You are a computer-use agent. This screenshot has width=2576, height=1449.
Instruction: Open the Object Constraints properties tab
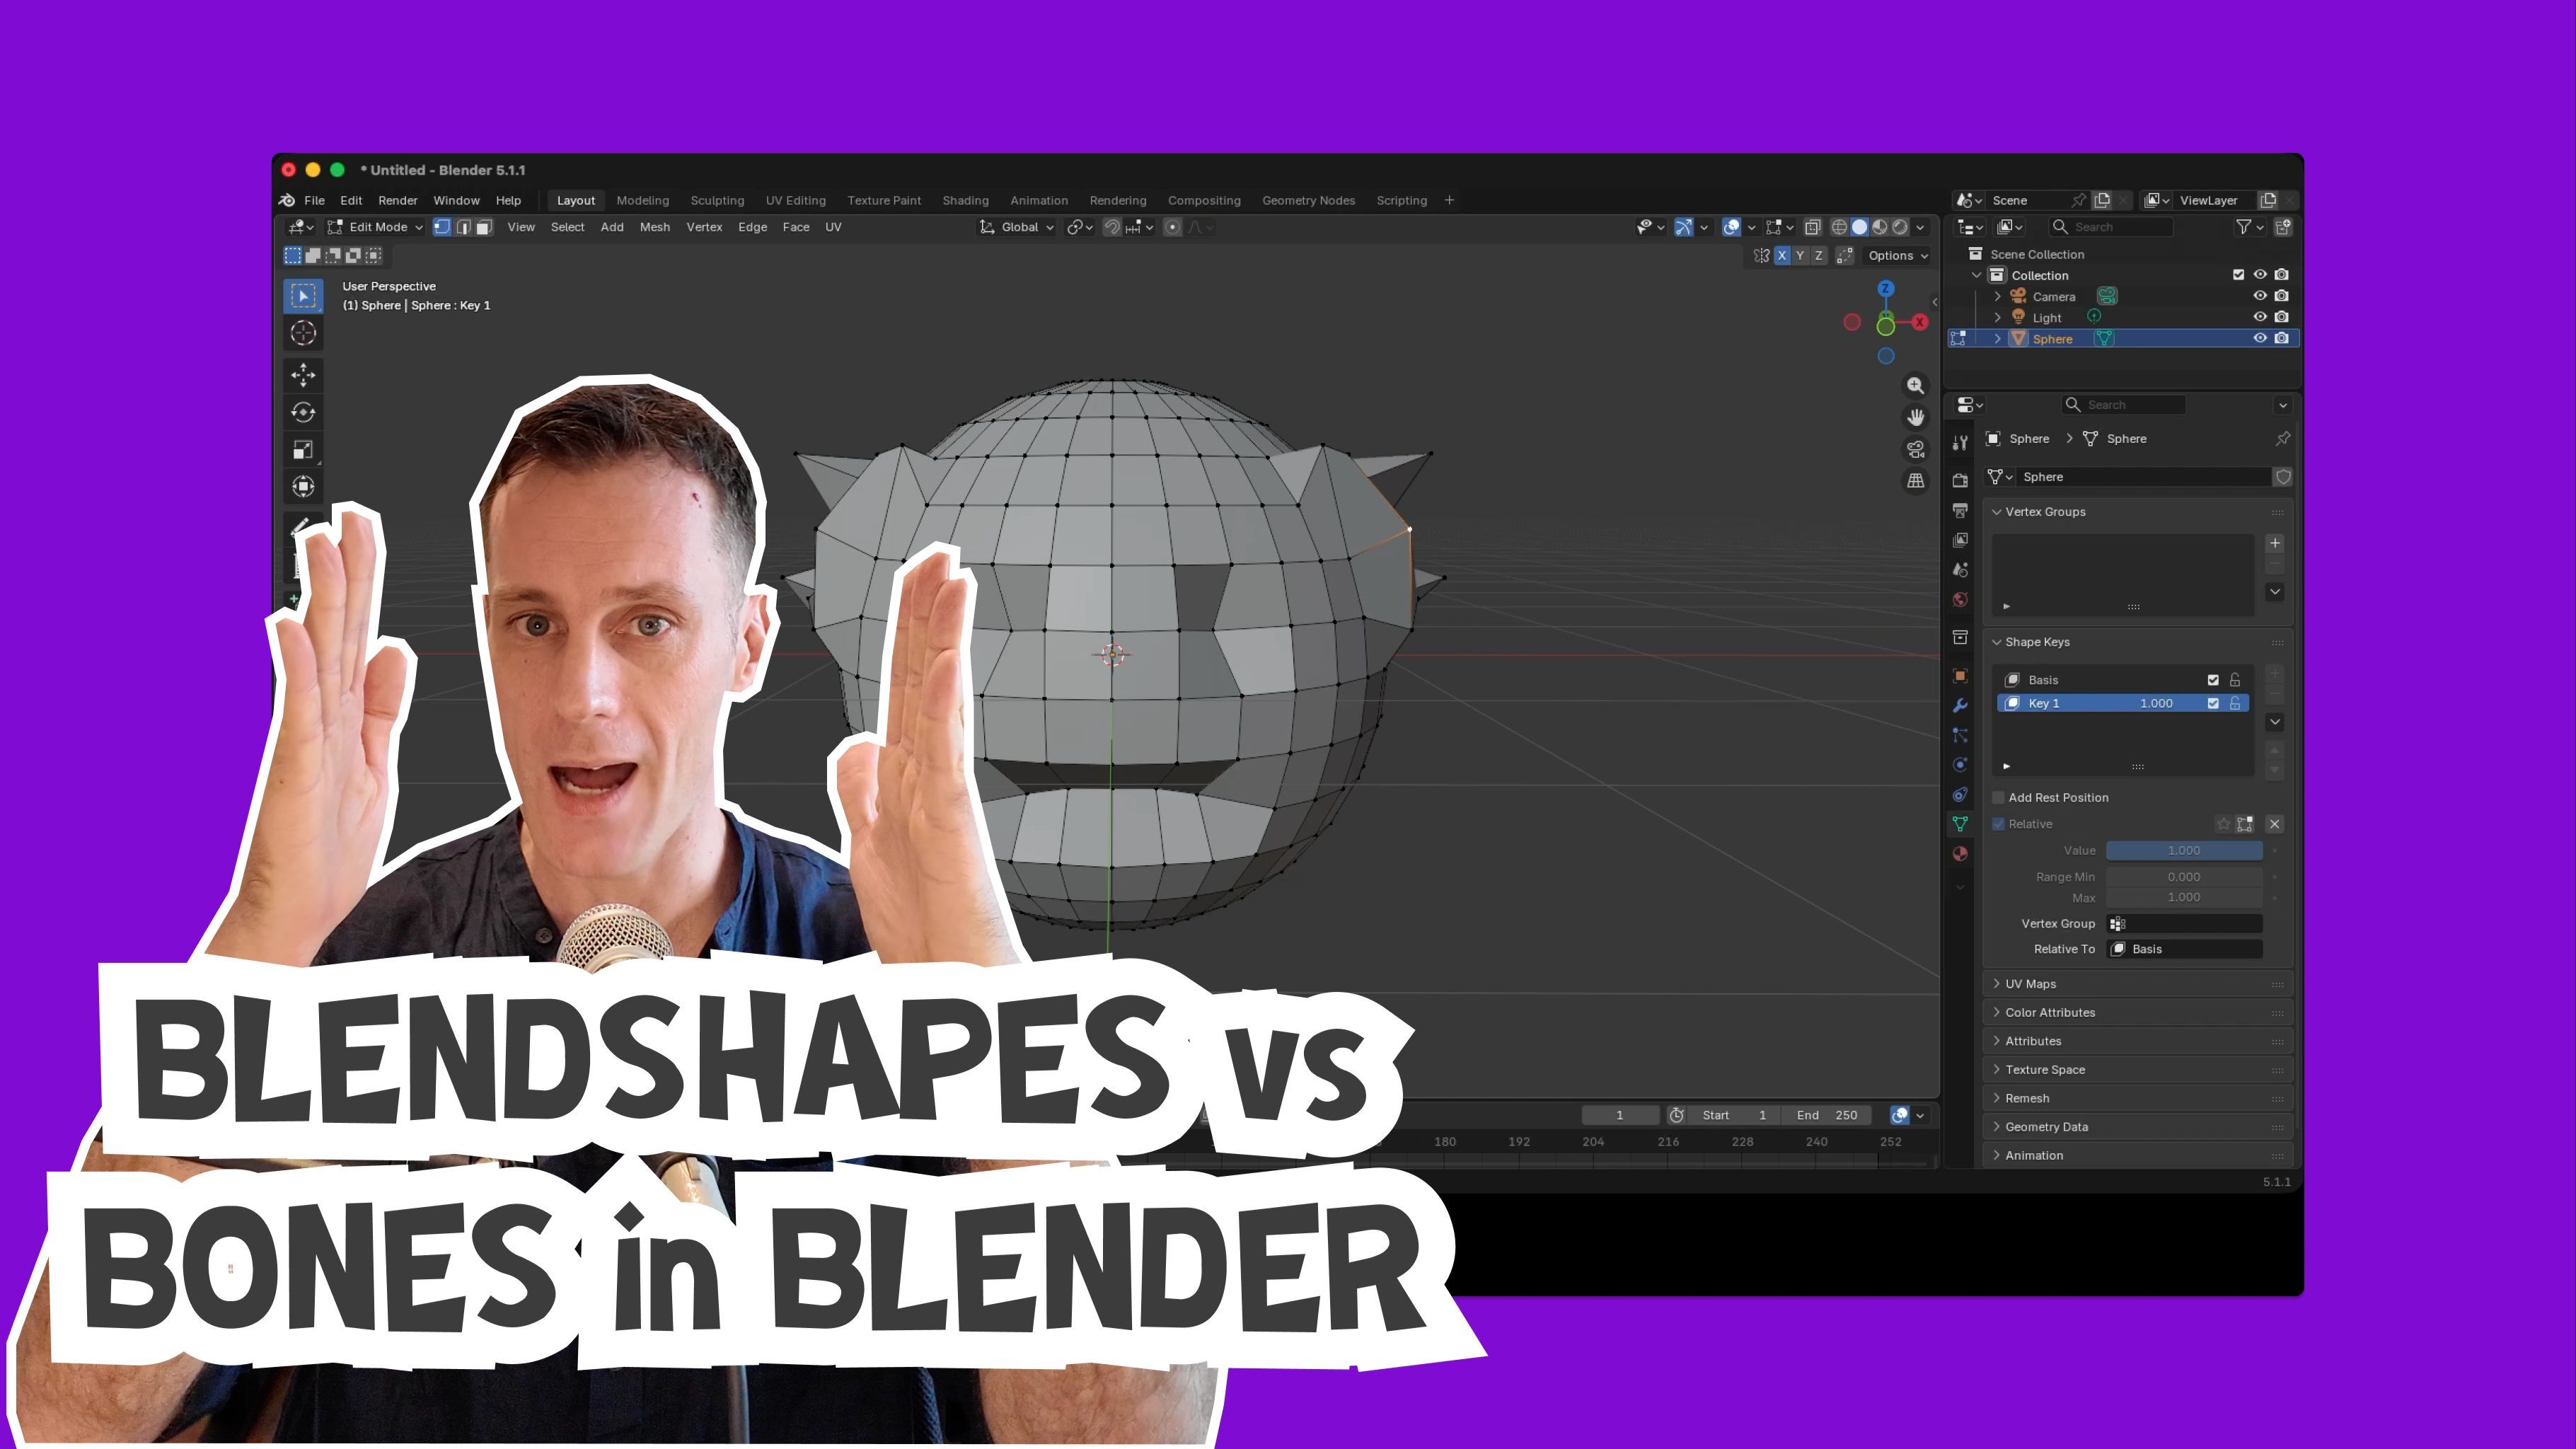tap(1960, 795)
